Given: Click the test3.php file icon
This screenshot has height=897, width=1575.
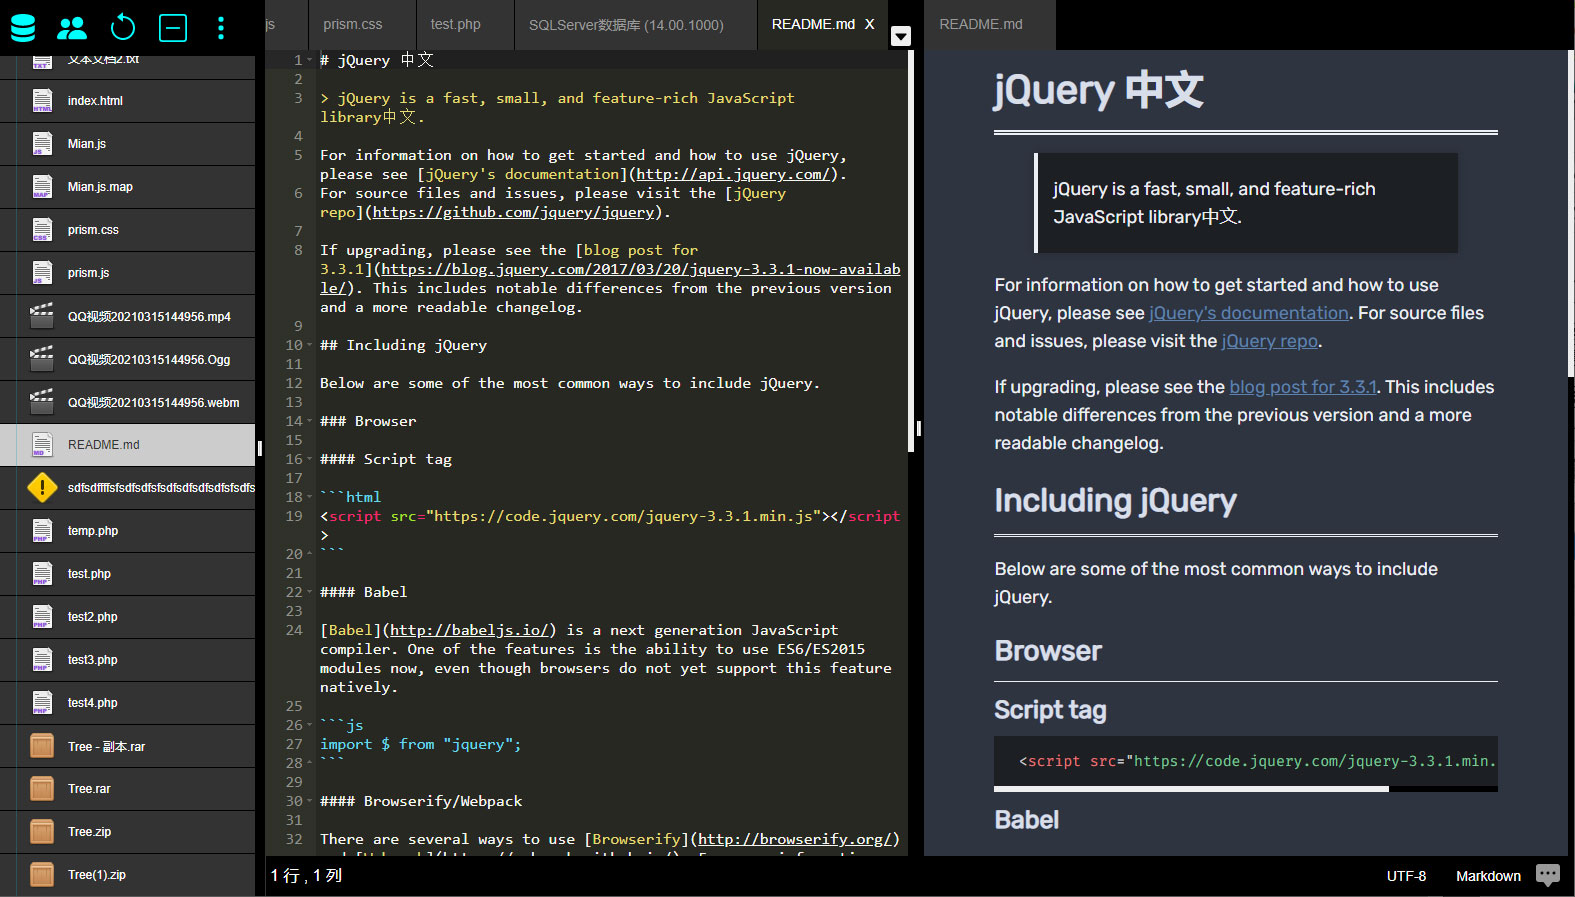Looking at the screenshot, I should (x=42, y=660).
